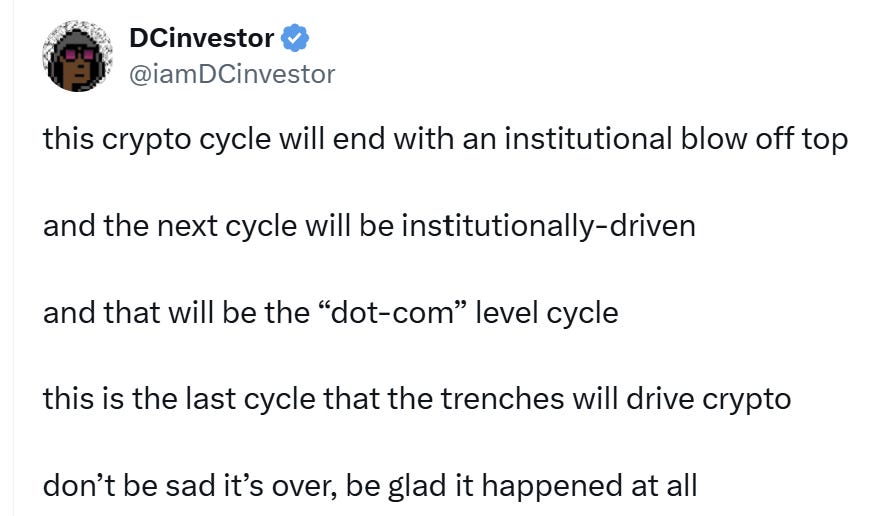
Task: Open the @iamDCinvestor handle link
Action: coord(232,74)
